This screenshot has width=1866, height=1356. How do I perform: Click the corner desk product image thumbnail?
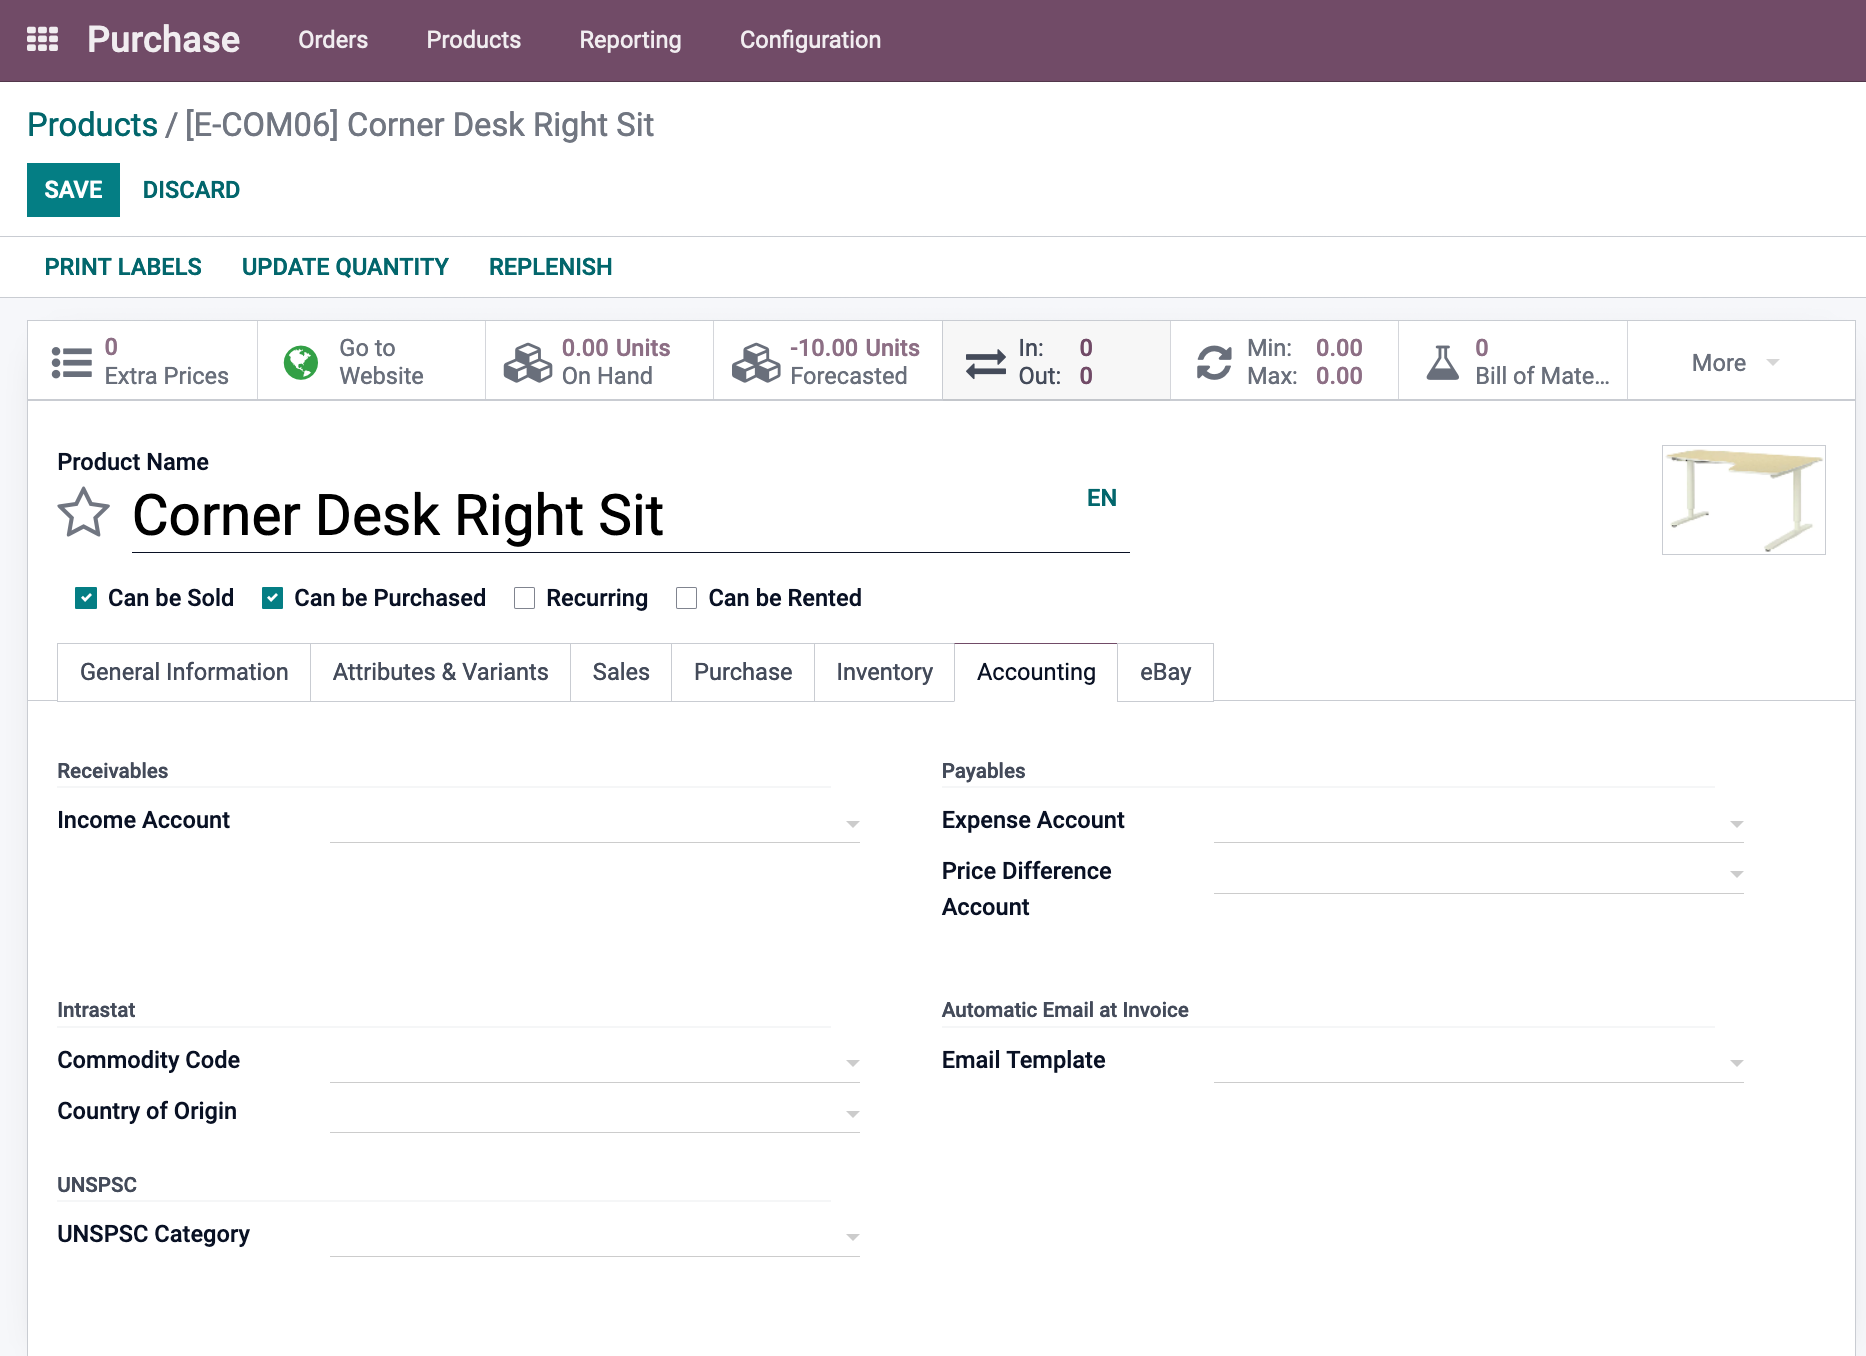tap(1743, 500)
